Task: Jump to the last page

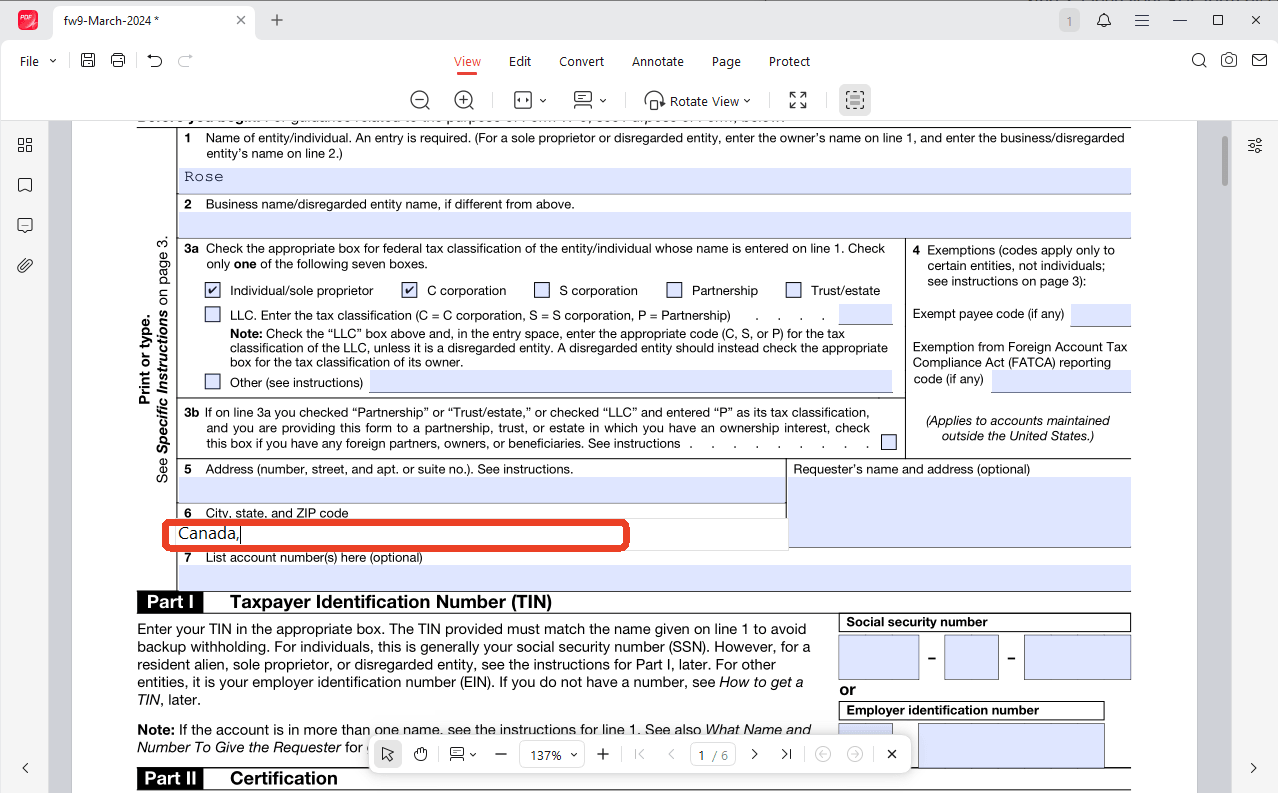Action: 786,754
